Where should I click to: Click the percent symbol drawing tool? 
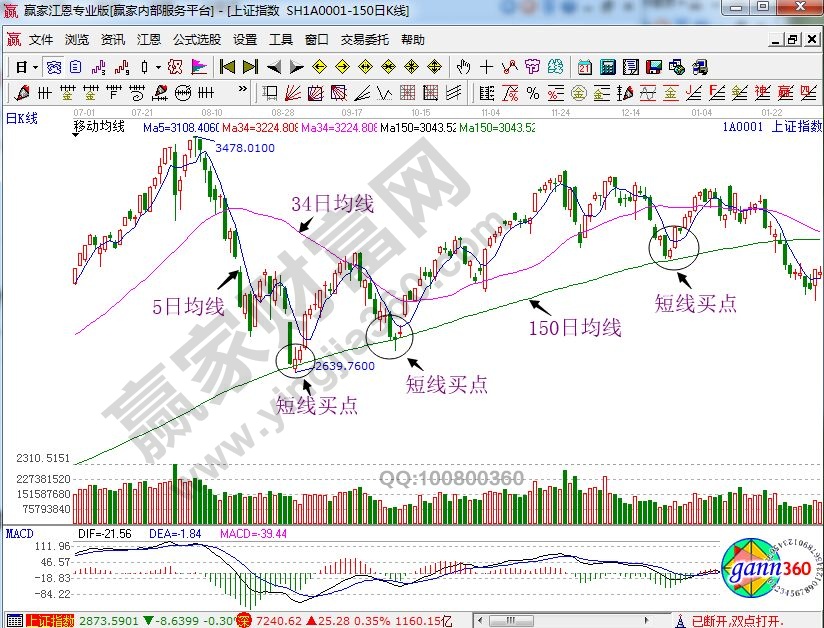(x=532, y=93)
